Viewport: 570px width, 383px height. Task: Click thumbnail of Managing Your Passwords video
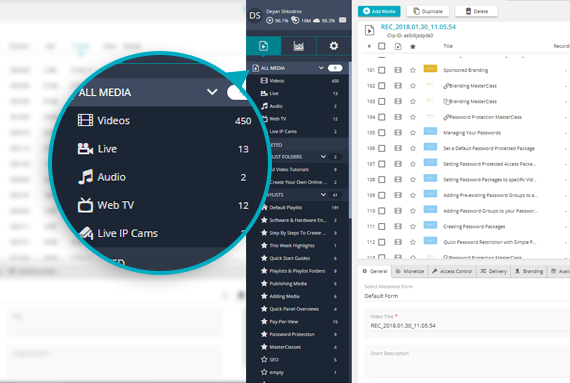click(x=430, y=131)
